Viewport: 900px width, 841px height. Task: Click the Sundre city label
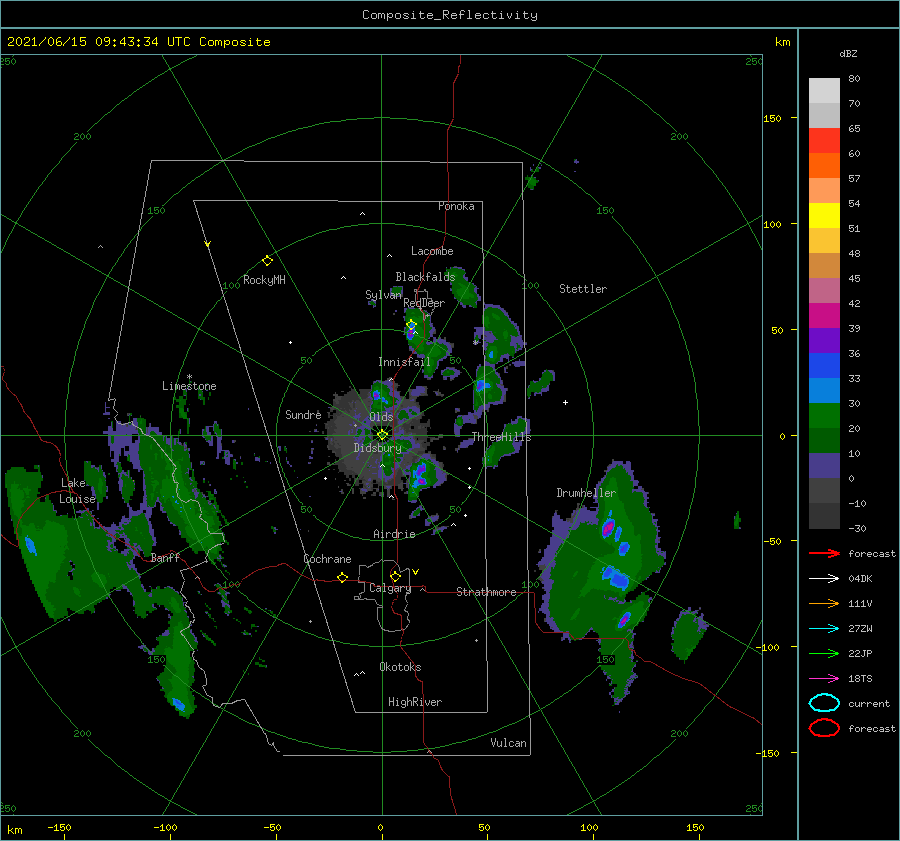(x=303, y=414)
